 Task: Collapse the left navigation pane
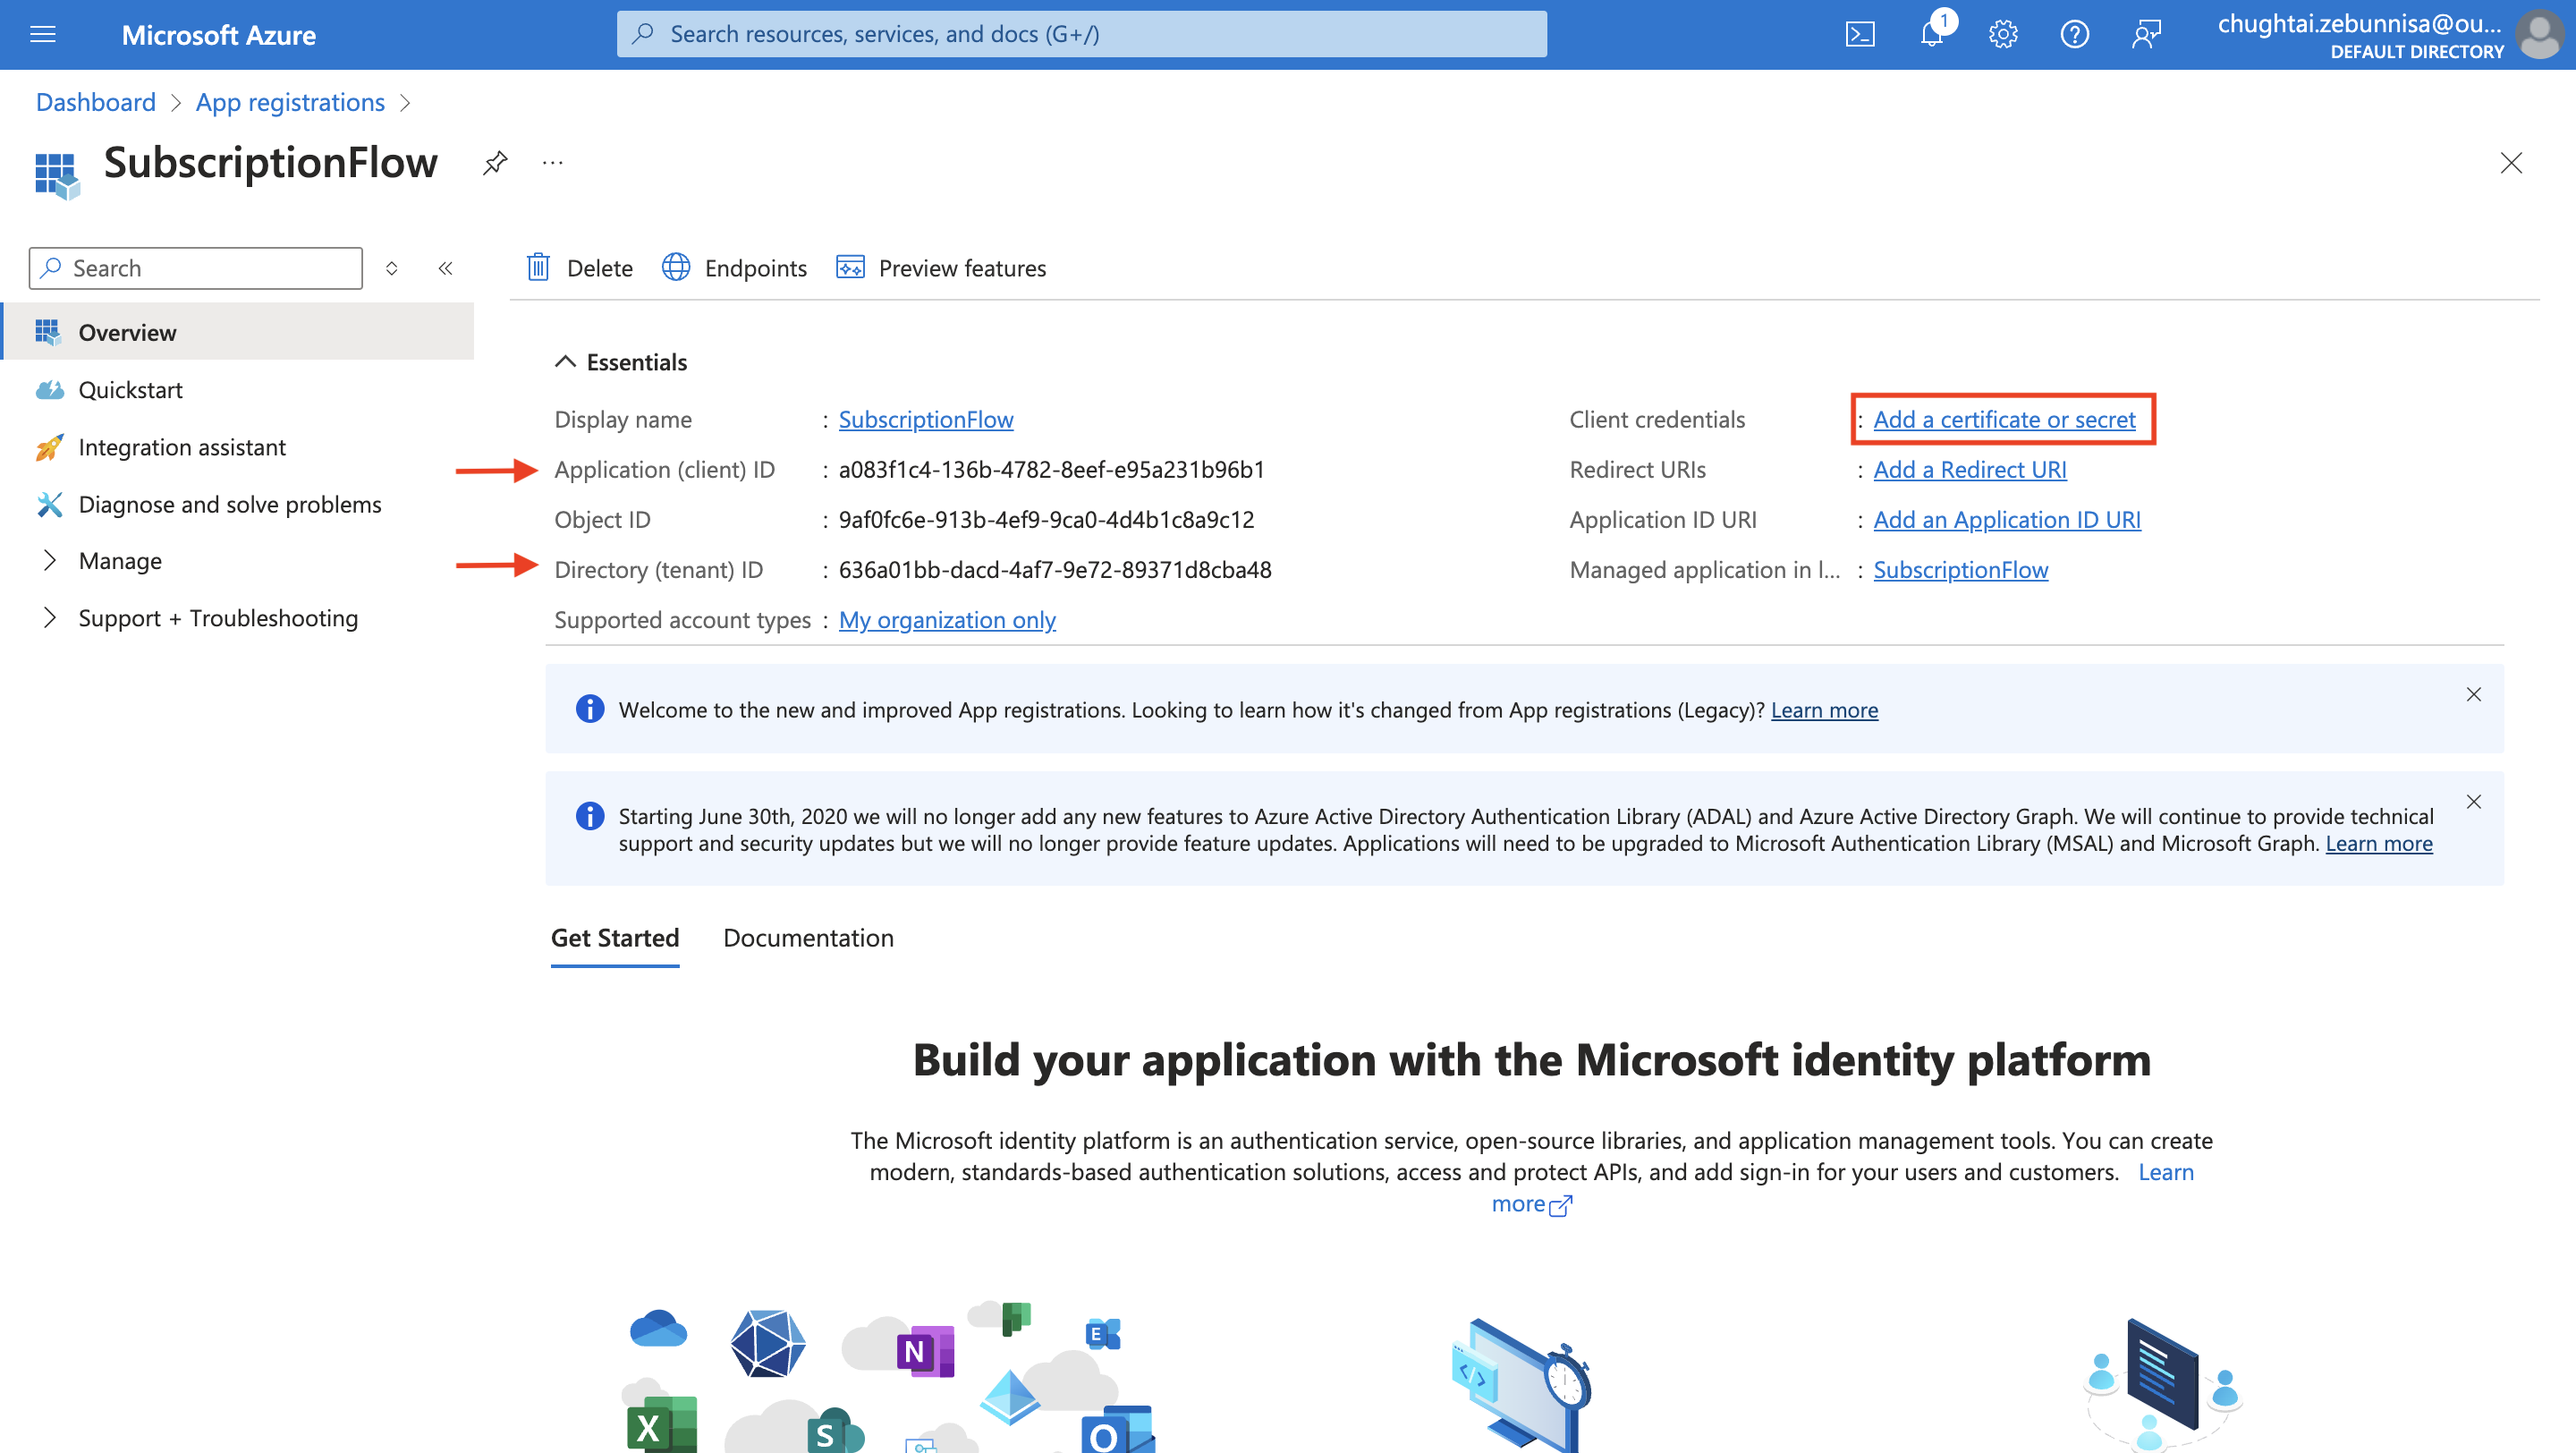446,268
